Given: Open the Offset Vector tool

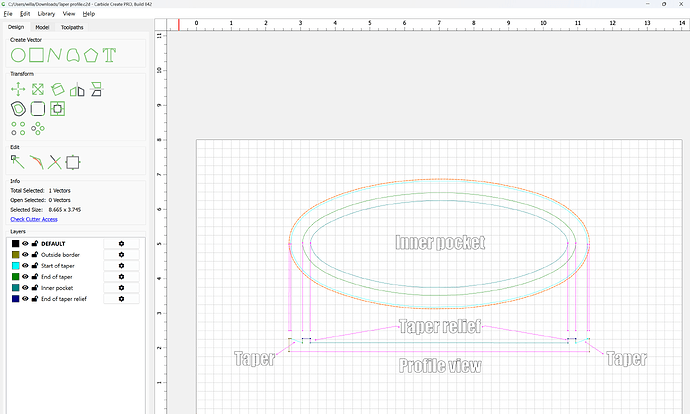Looking at the screenshot, I should click(x=18, y=108).
